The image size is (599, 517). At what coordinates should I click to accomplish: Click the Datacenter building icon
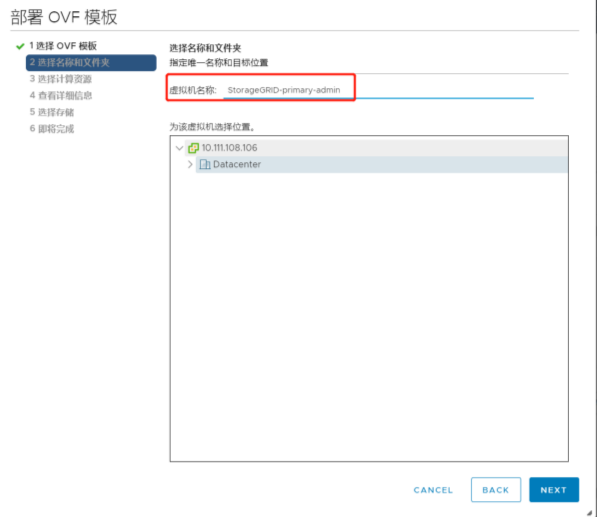coord(205,164)
